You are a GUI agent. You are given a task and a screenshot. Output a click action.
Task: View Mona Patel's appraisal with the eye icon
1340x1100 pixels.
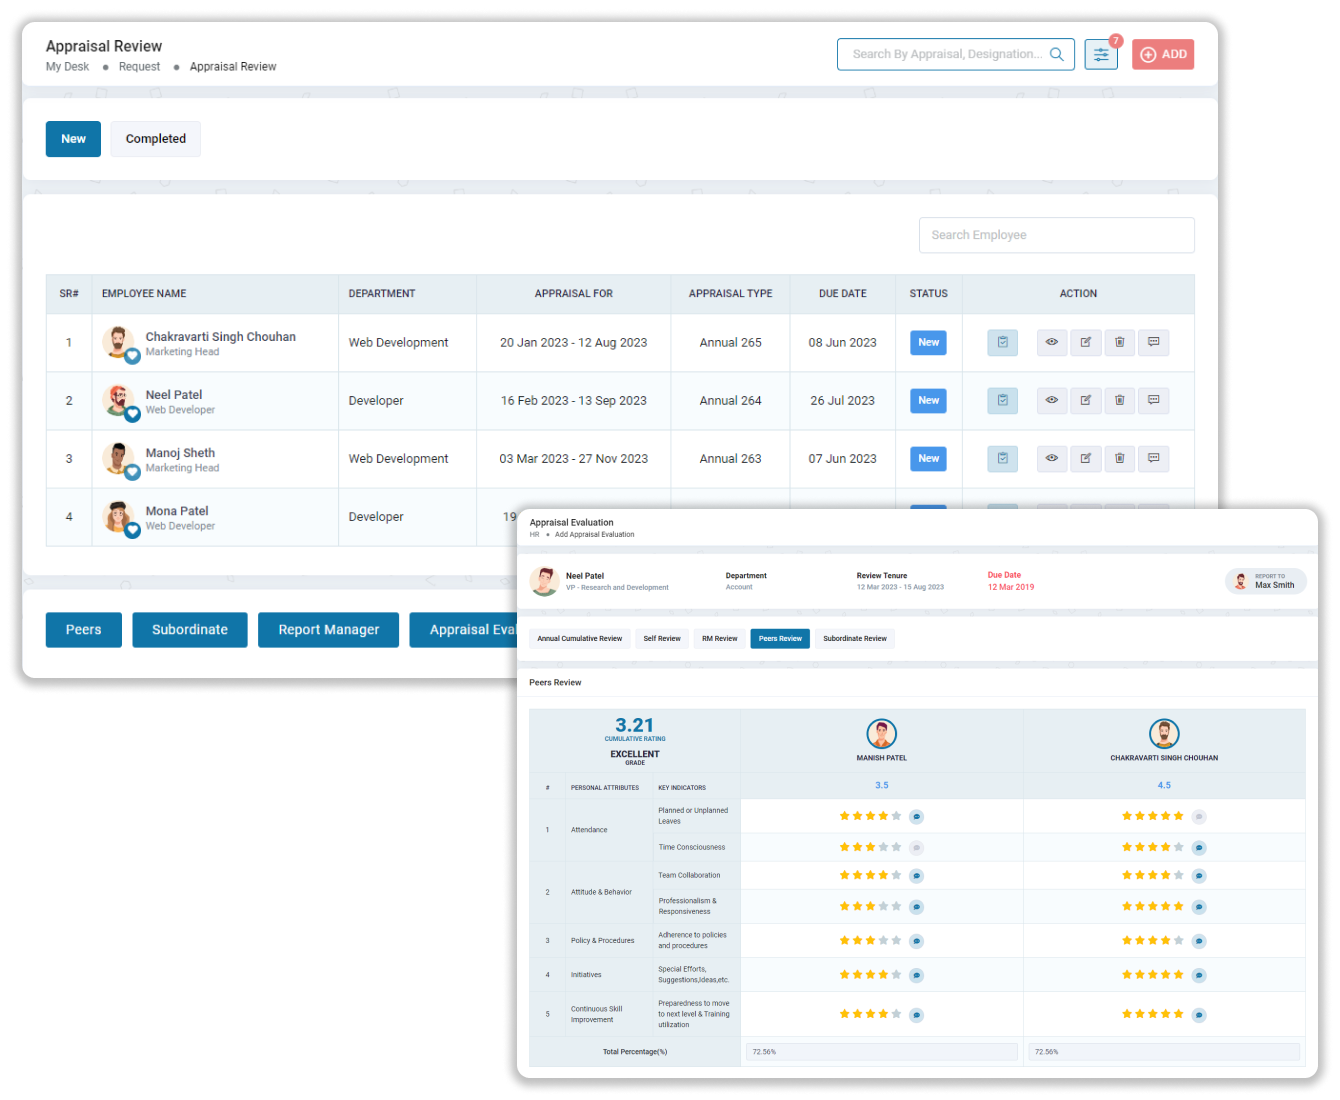click(1051, 516)
